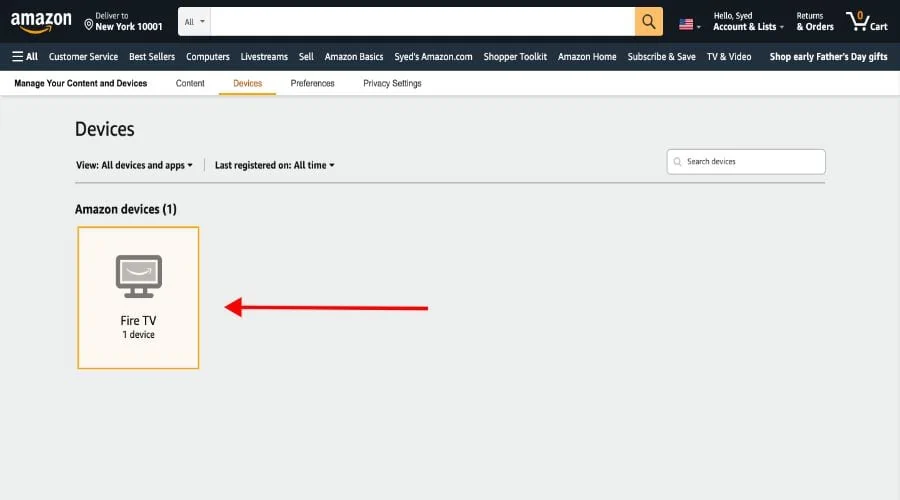900x500 pixels.
Task: Go to Computers section
Action: tap(208, 56)
